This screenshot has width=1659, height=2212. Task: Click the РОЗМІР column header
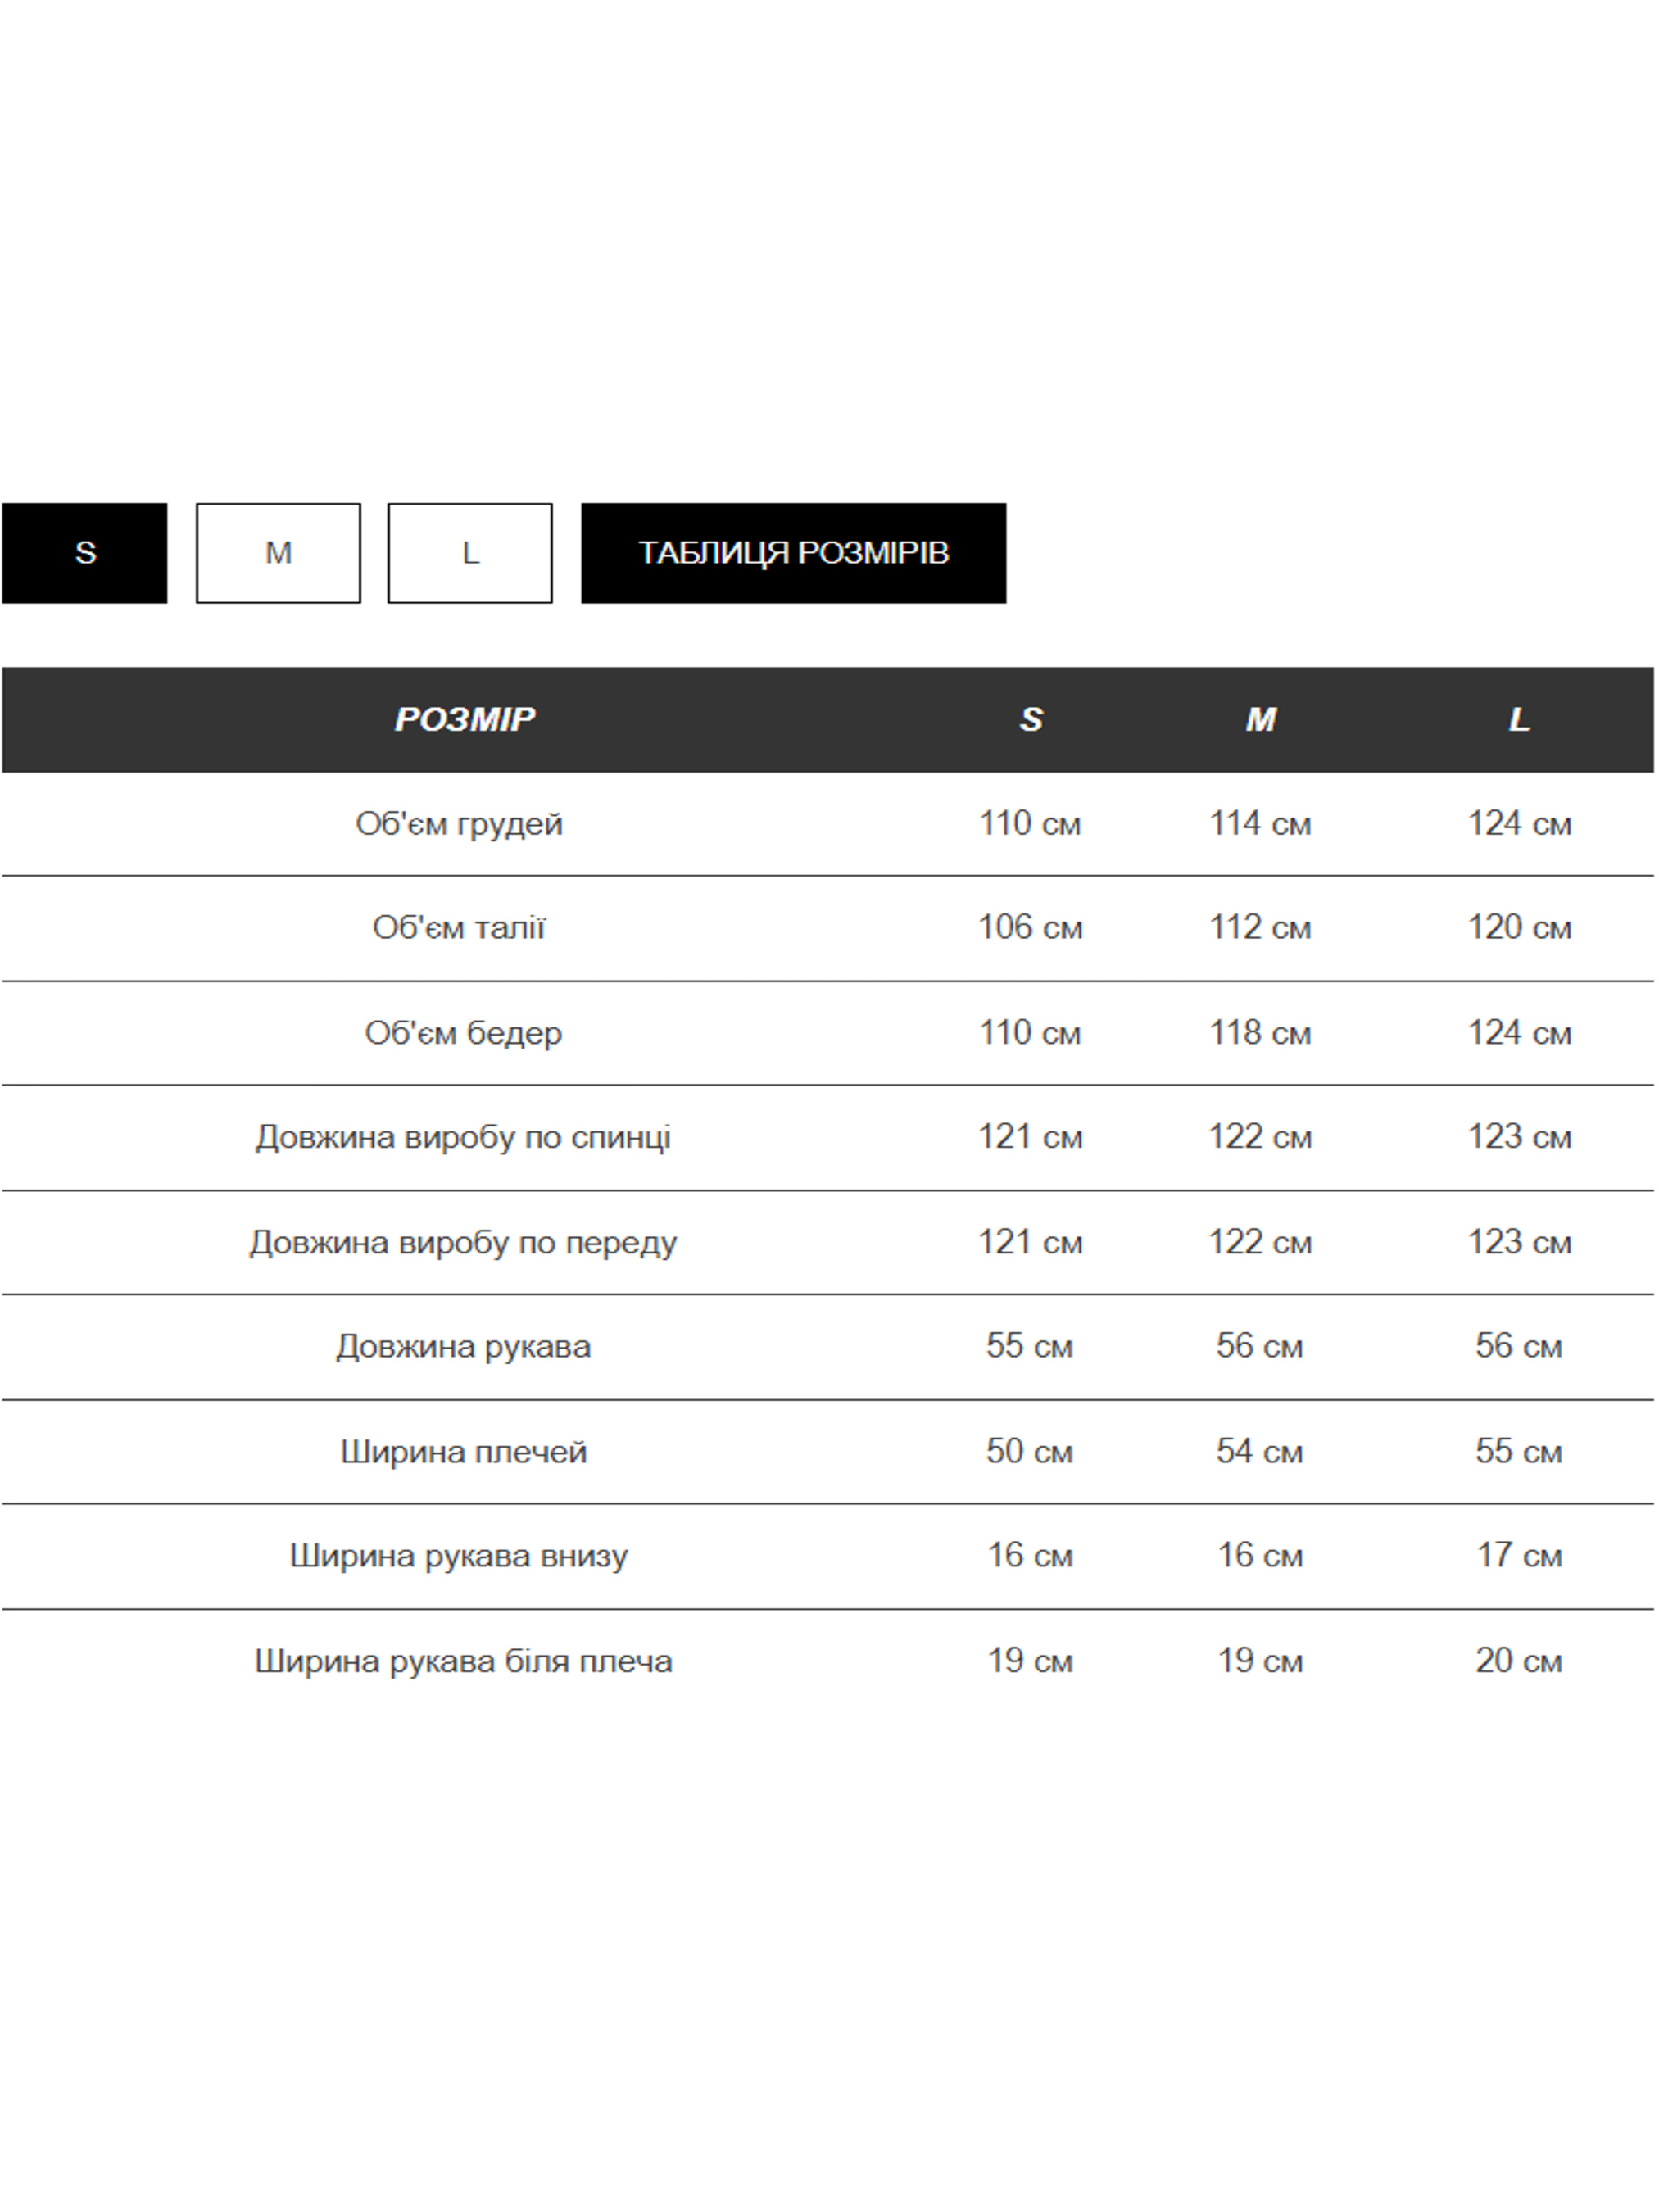464,719
